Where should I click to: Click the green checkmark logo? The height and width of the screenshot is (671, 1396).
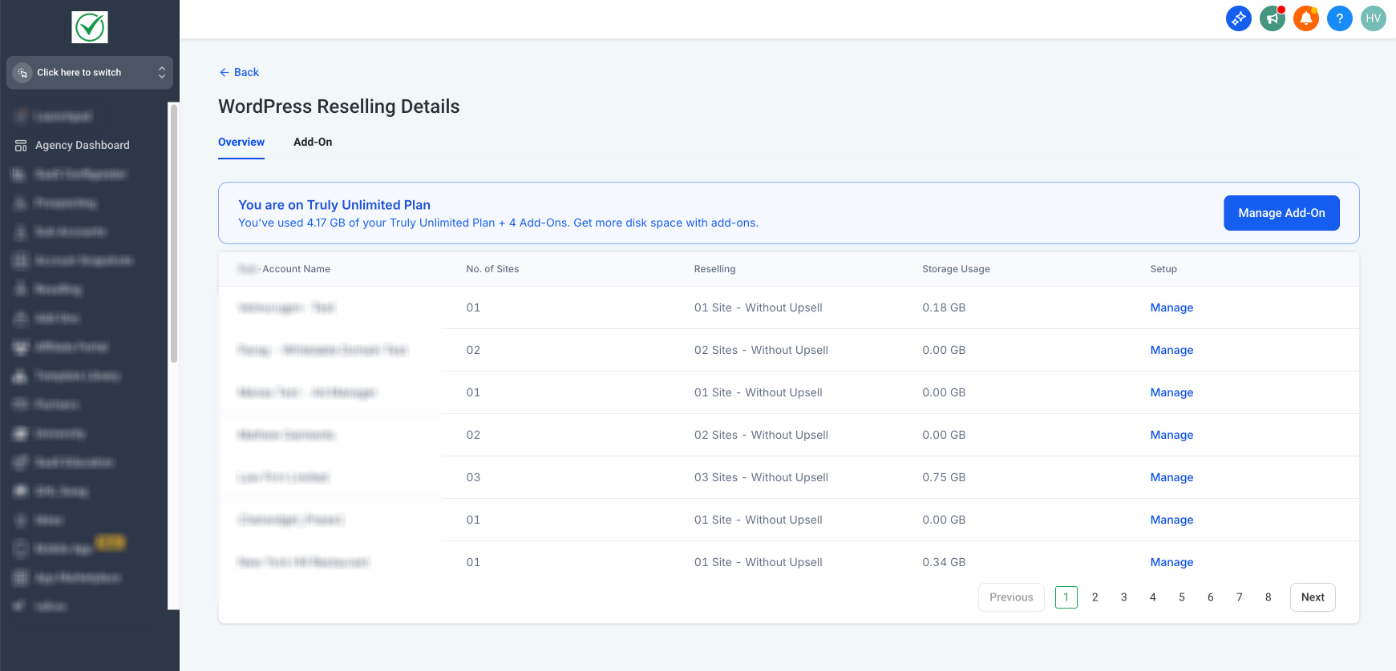coord(90,27)
